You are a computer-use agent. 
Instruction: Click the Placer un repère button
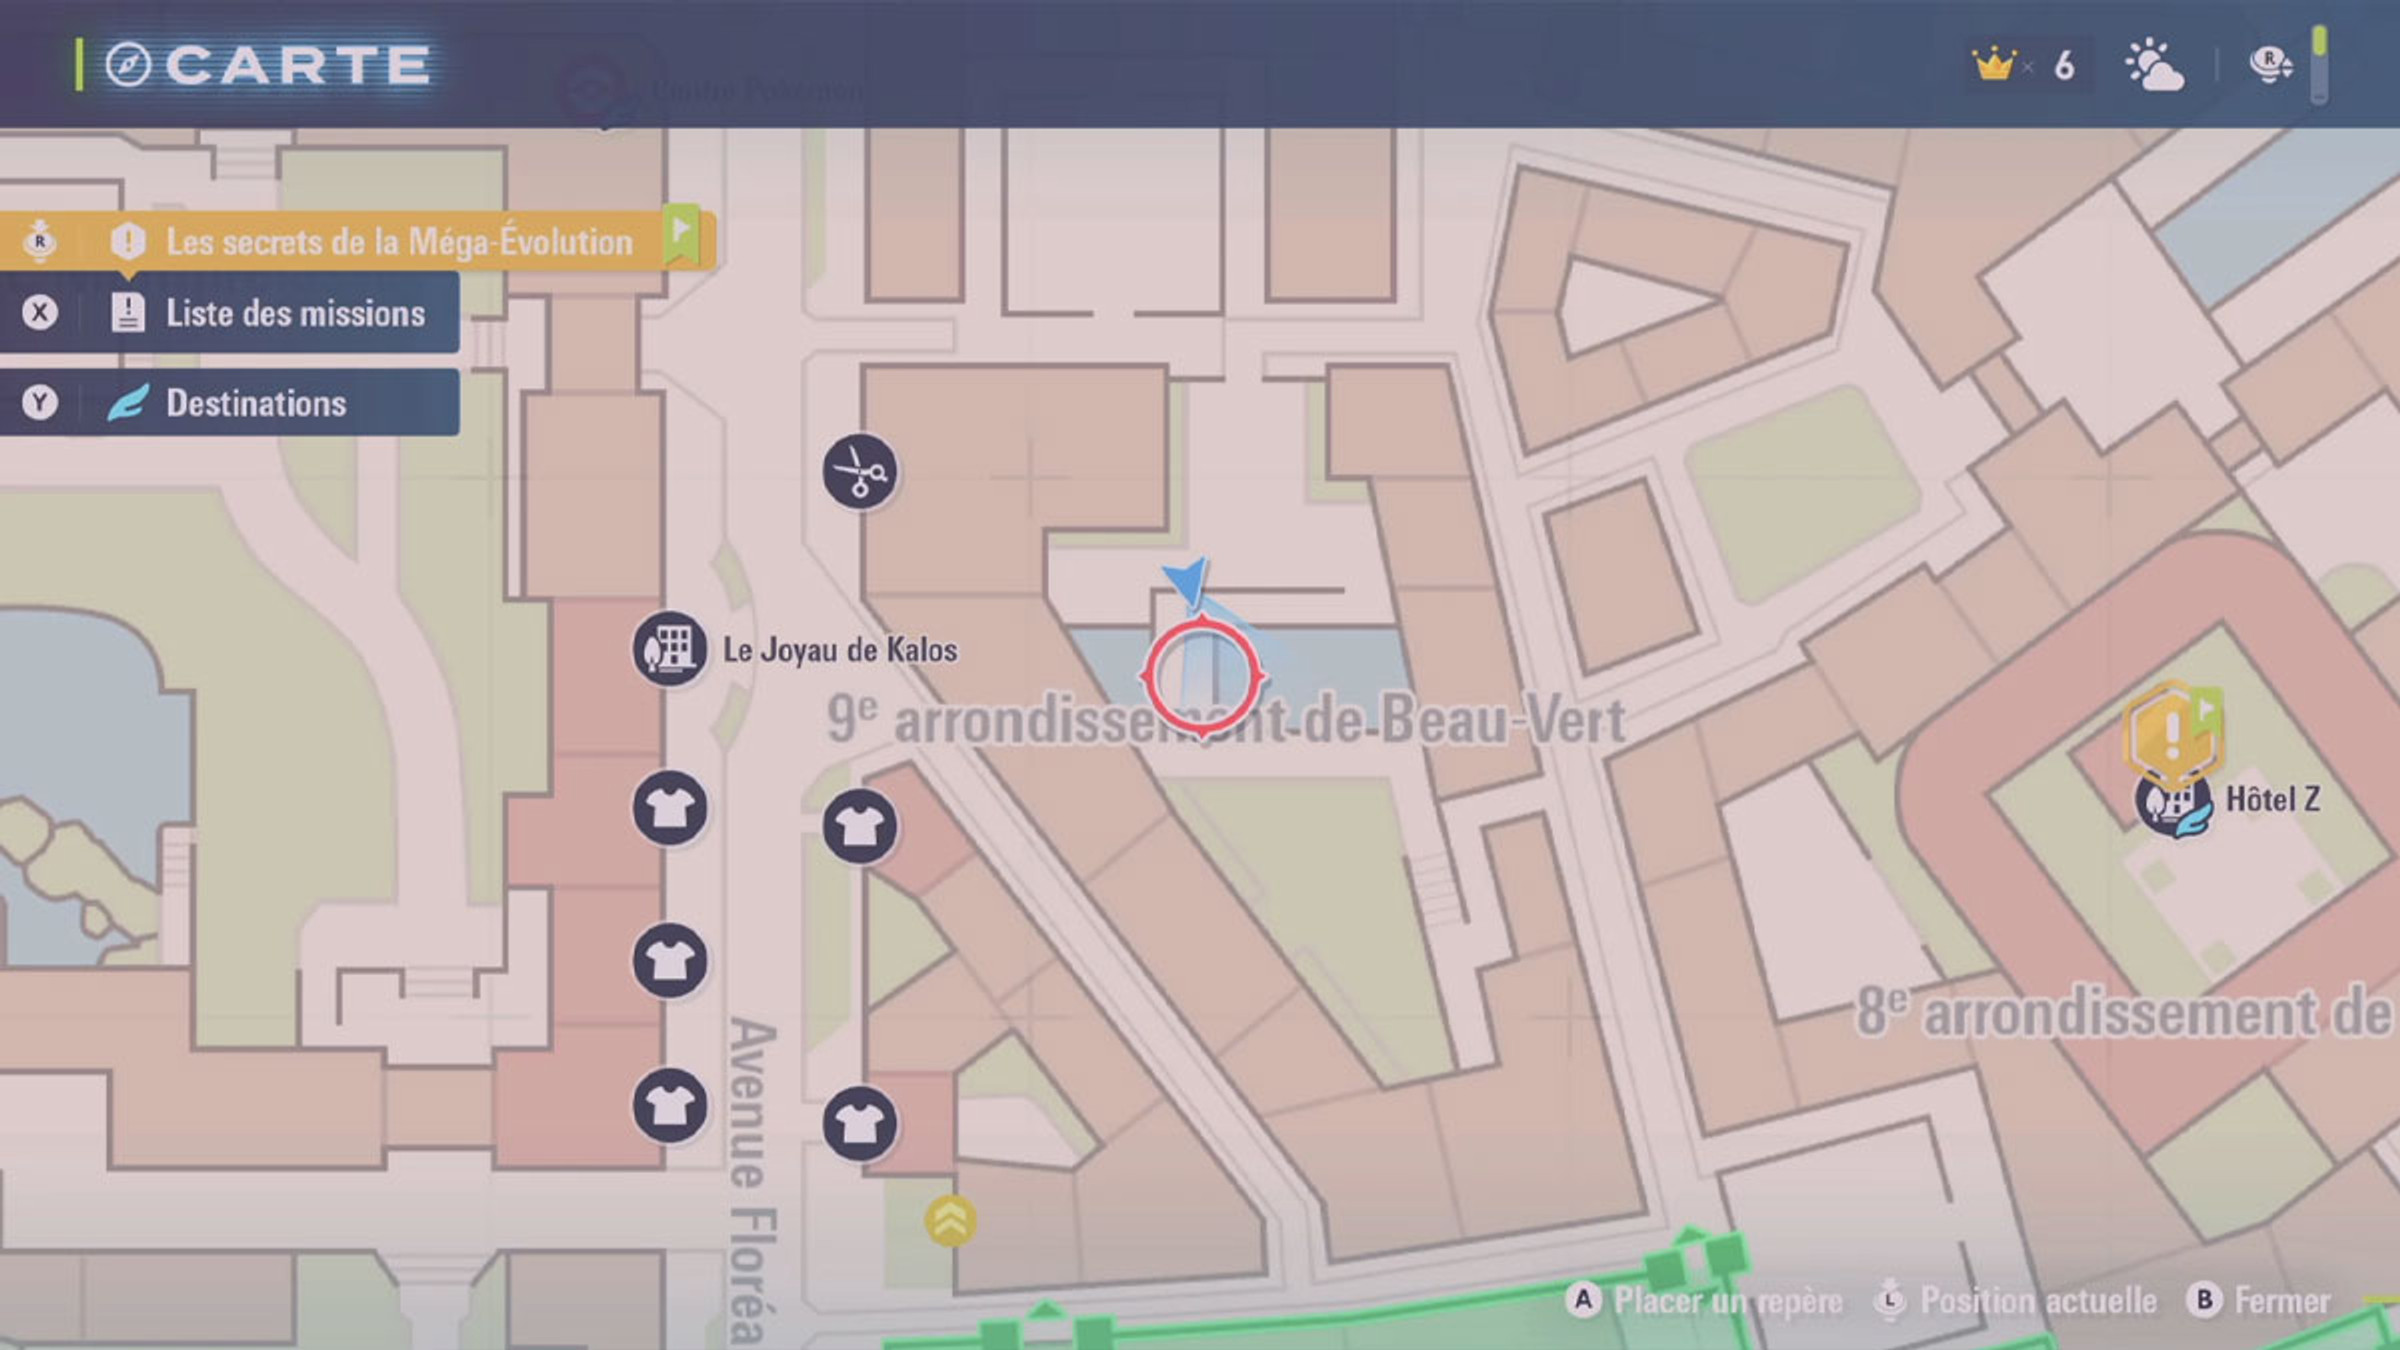pyautogui.click(x=1705, y=1301)
